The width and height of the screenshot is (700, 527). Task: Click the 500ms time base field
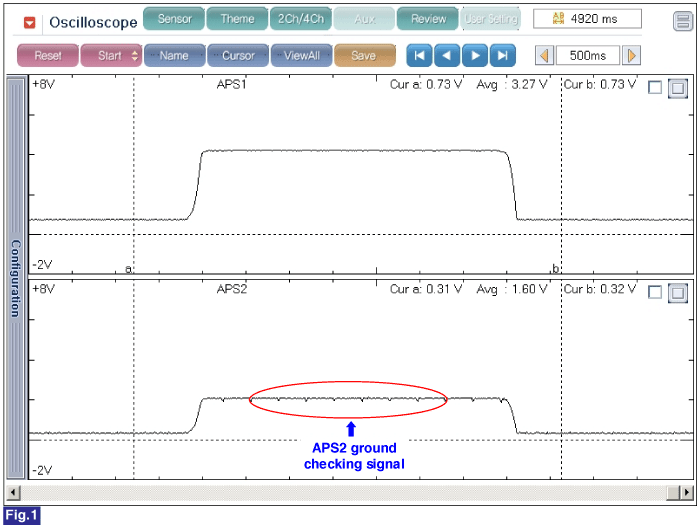click(588, 56)
